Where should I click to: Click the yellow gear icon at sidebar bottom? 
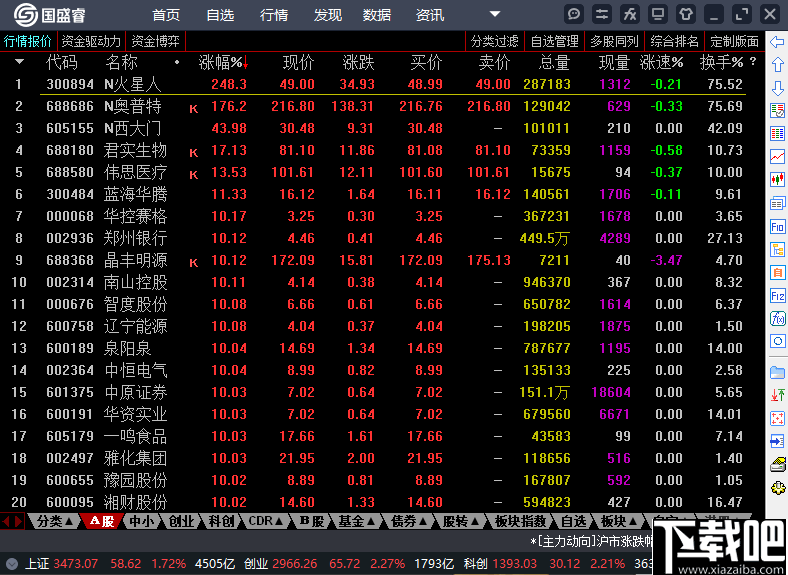pyautogui.click(x=777, y=488)
